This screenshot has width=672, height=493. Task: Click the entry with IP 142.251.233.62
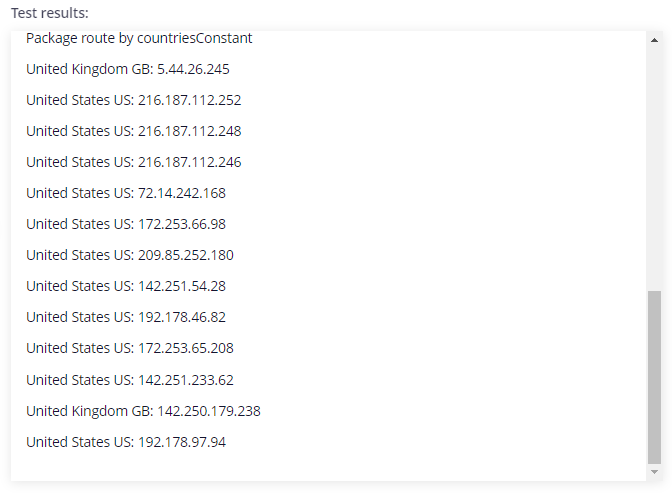pos(130,380)
